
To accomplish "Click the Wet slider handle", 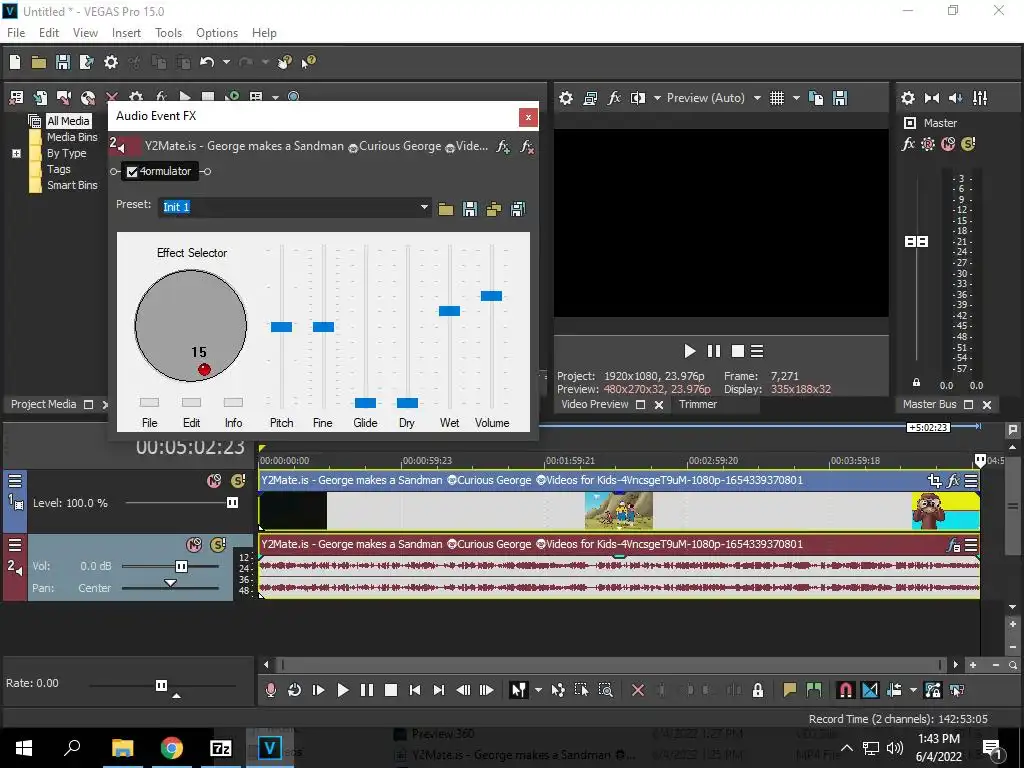I will (449, 311).
